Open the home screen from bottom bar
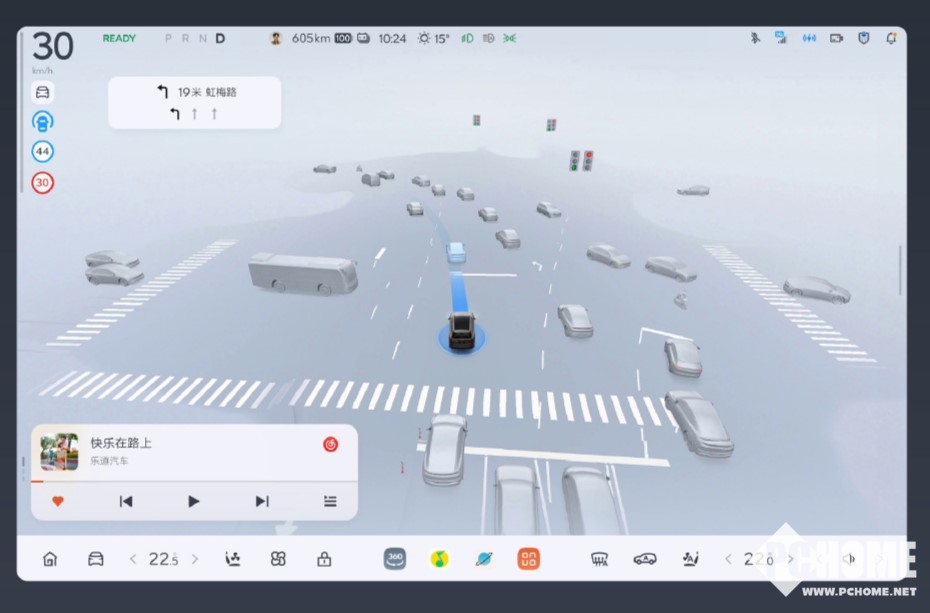 coord(50,559)
